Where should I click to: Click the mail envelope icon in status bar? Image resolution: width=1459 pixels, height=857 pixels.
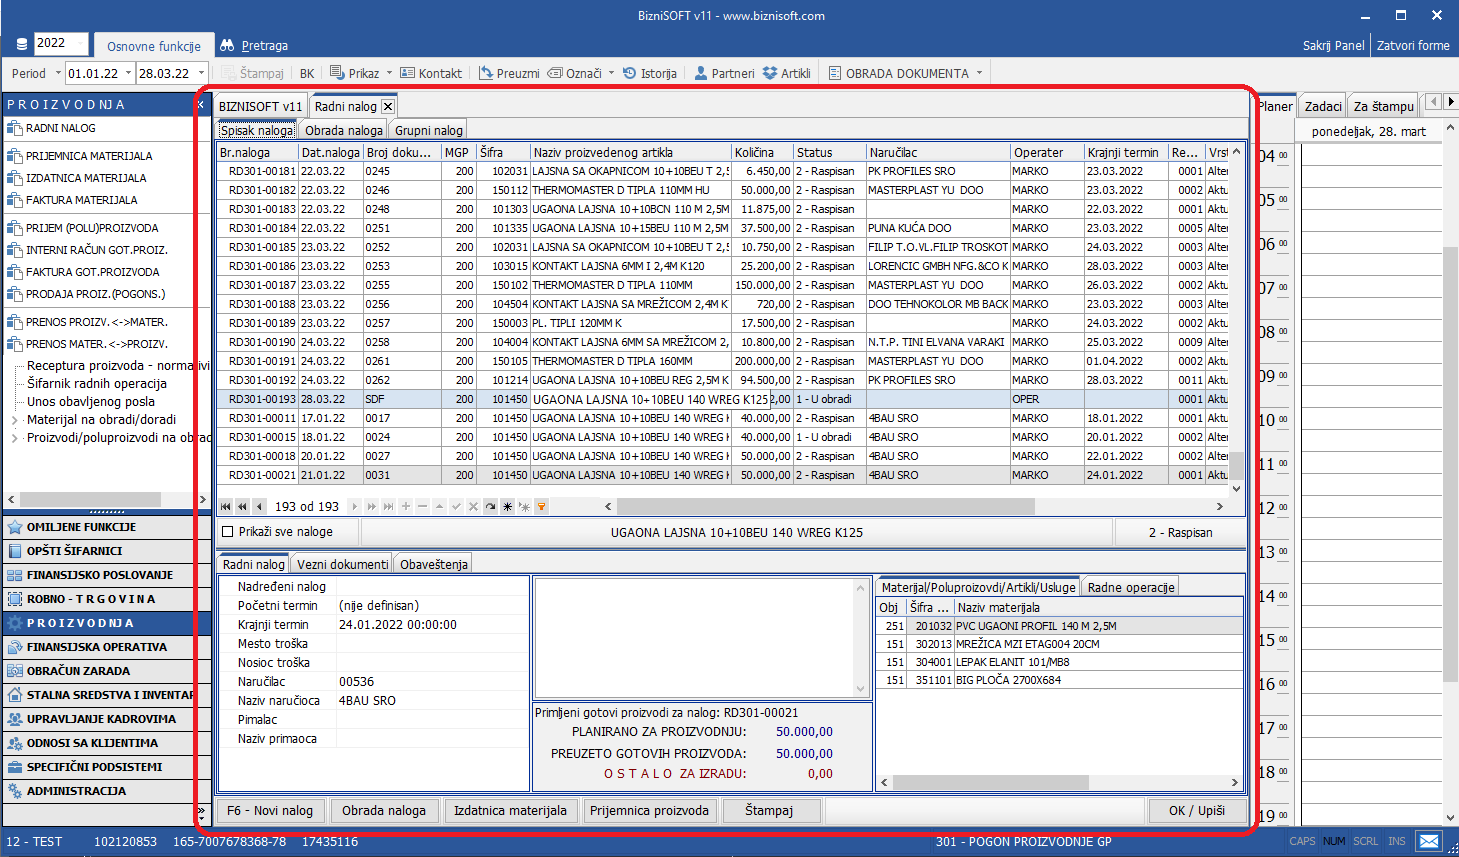point(1428,841)
